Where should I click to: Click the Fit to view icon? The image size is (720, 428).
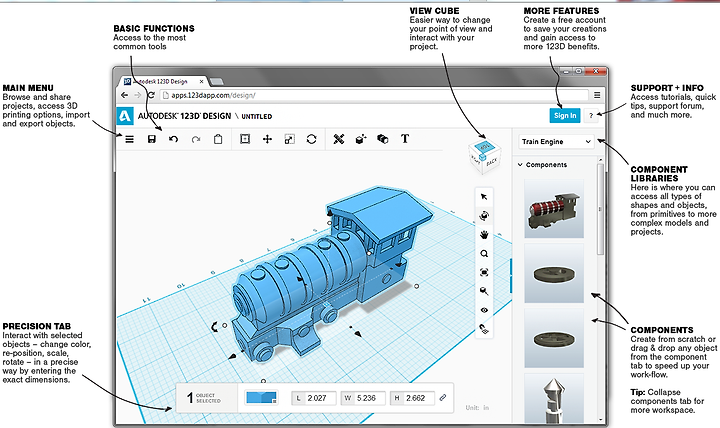click(x=484, y=272)
